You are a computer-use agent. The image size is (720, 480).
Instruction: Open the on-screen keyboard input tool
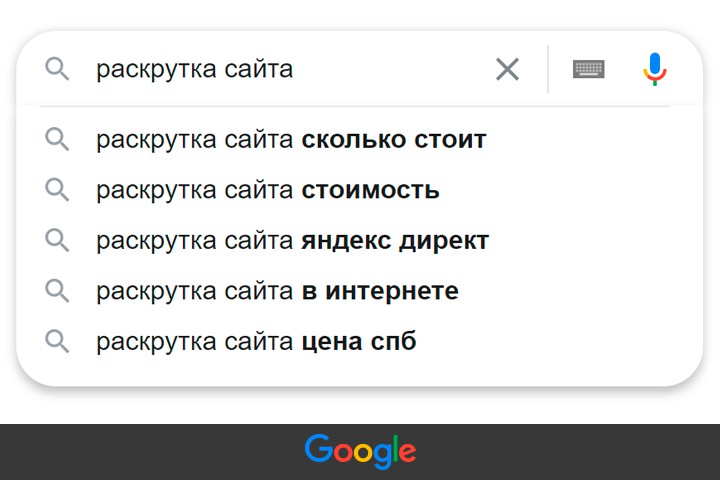click(589, 69)
